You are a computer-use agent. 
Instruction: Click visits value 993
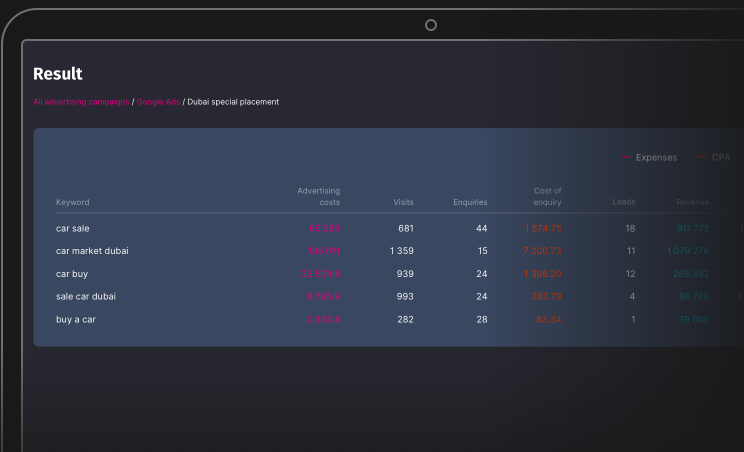pyautogui.click(x=405, y=296)
